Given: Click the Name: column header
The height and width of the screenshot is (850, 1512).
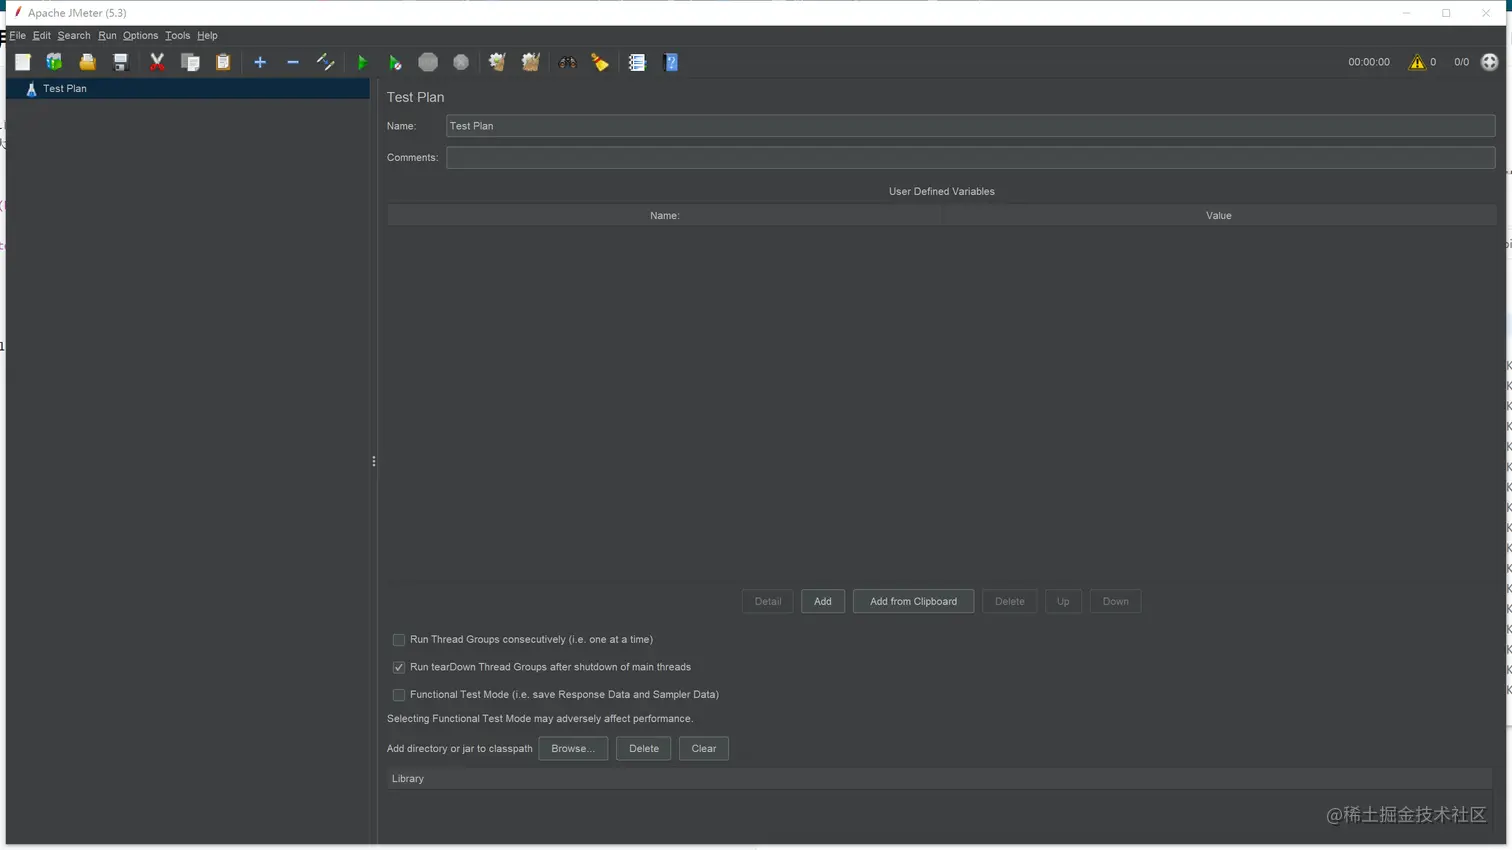Looking at the screenshot, I should click(664, 215).
